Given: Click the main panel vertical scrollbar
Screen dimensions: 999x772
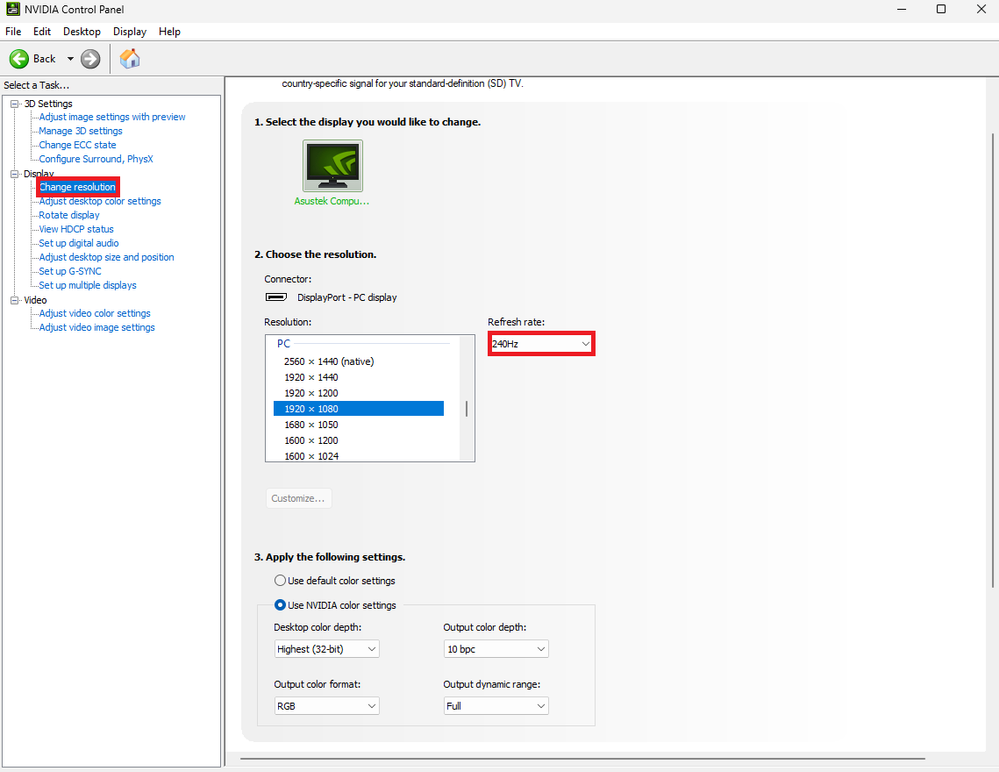Looking at the screenshot, I should click(992, 360).
